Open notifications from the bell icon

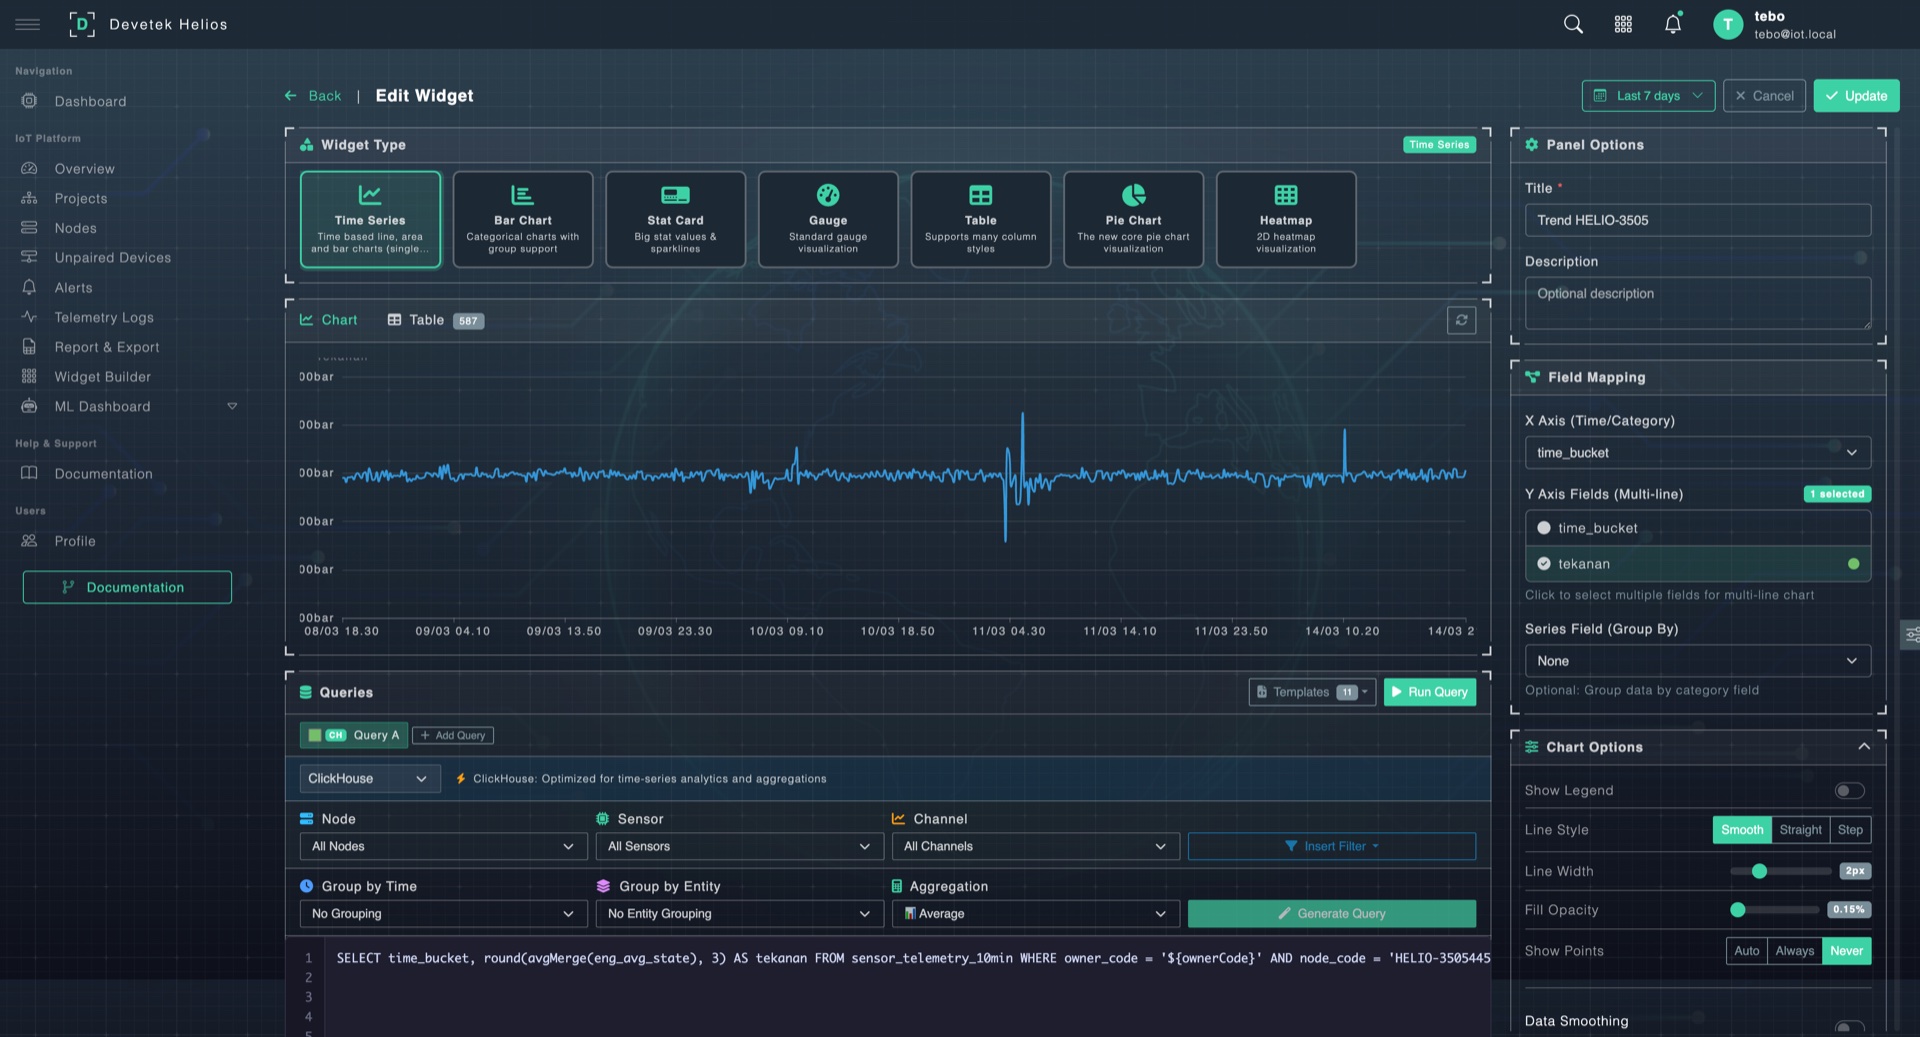tap(1672, 23)
